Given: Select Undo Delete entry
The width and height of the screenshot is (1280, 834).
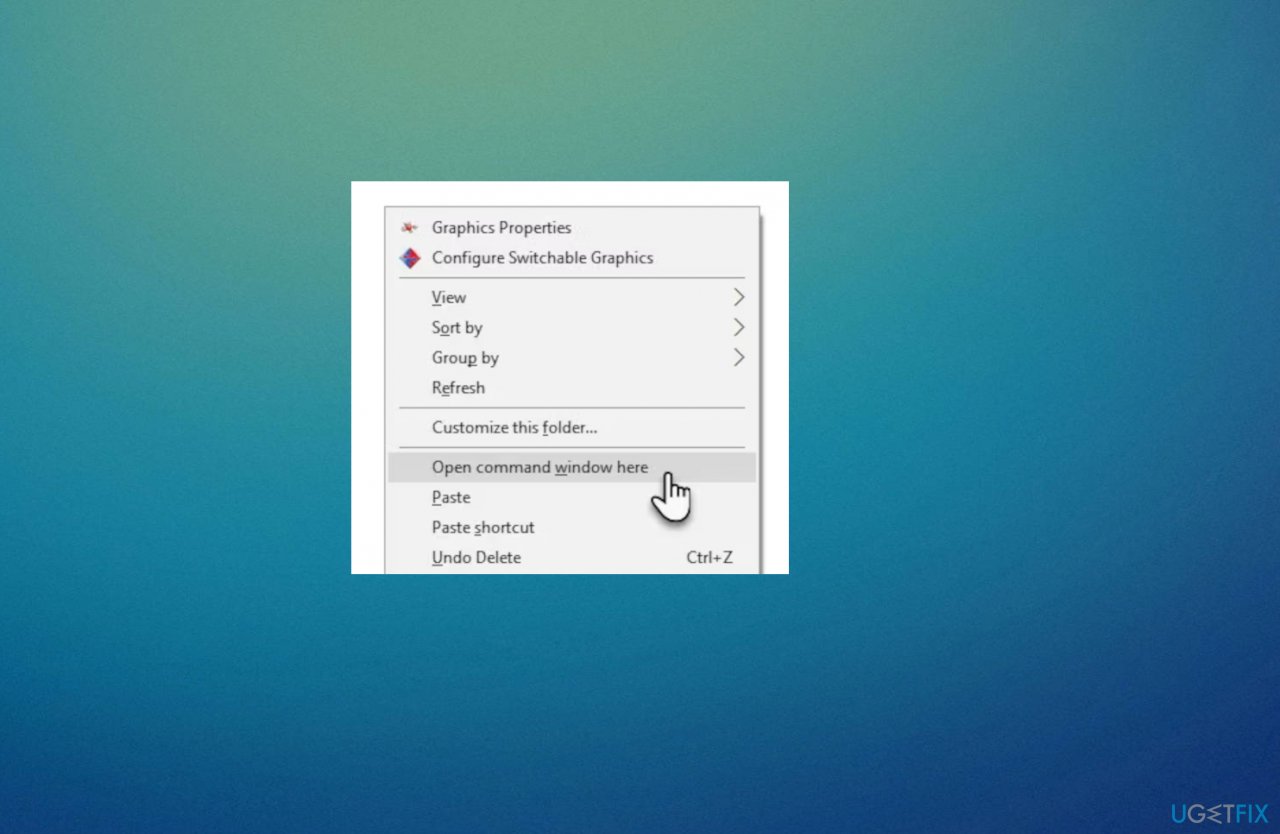Looking at the screenshot, I should 572,557.
